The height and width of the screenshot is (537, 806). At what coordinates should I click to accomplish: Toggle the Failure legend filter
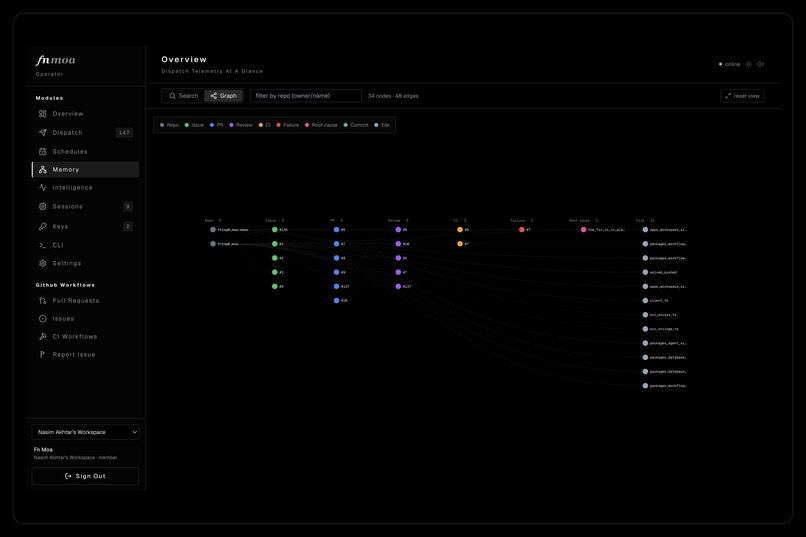(288, 125)
